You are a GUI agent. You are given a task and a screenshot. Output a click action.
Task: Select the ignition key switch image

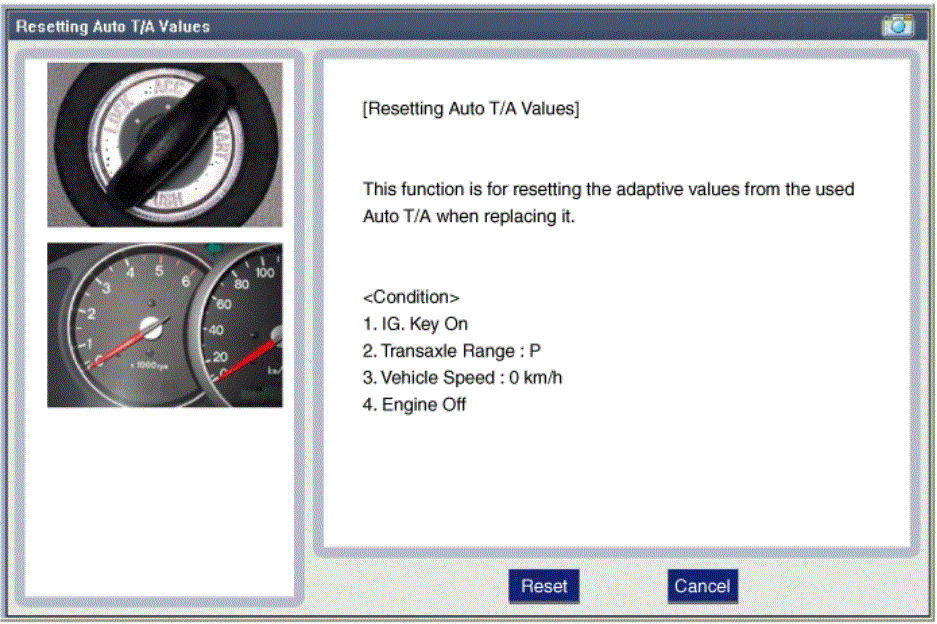point(165,146)
